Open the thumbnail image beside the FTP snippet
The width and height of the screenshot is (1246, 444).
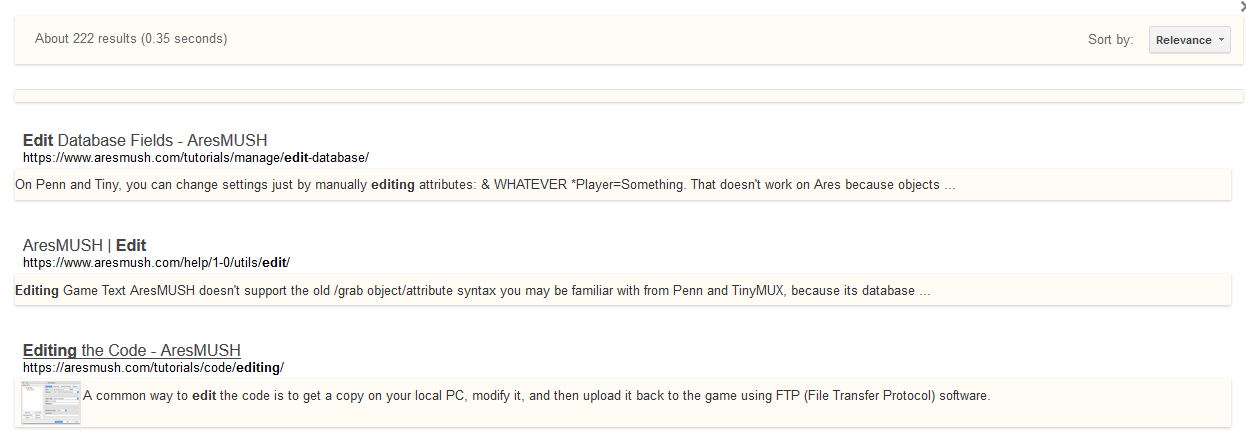tap(49, 402)
